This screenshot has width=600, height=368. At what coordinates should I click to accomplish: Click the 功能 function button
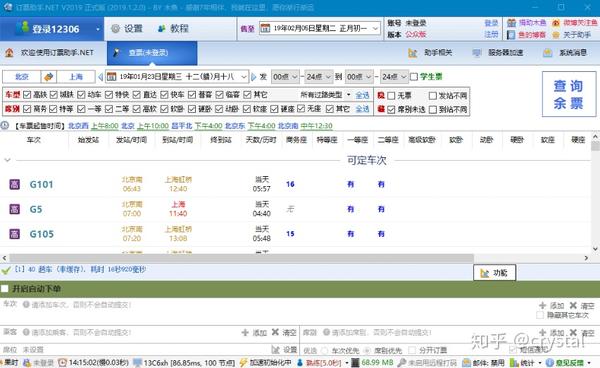tap(494, 273)
